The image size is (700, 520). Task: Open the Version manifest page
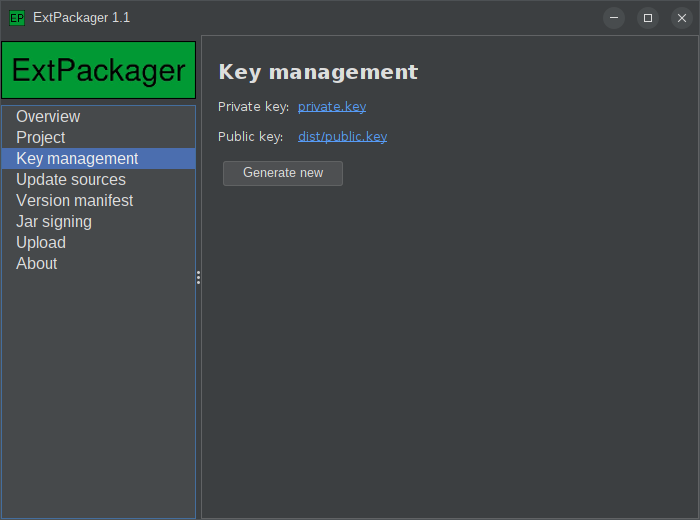point(98,200)
